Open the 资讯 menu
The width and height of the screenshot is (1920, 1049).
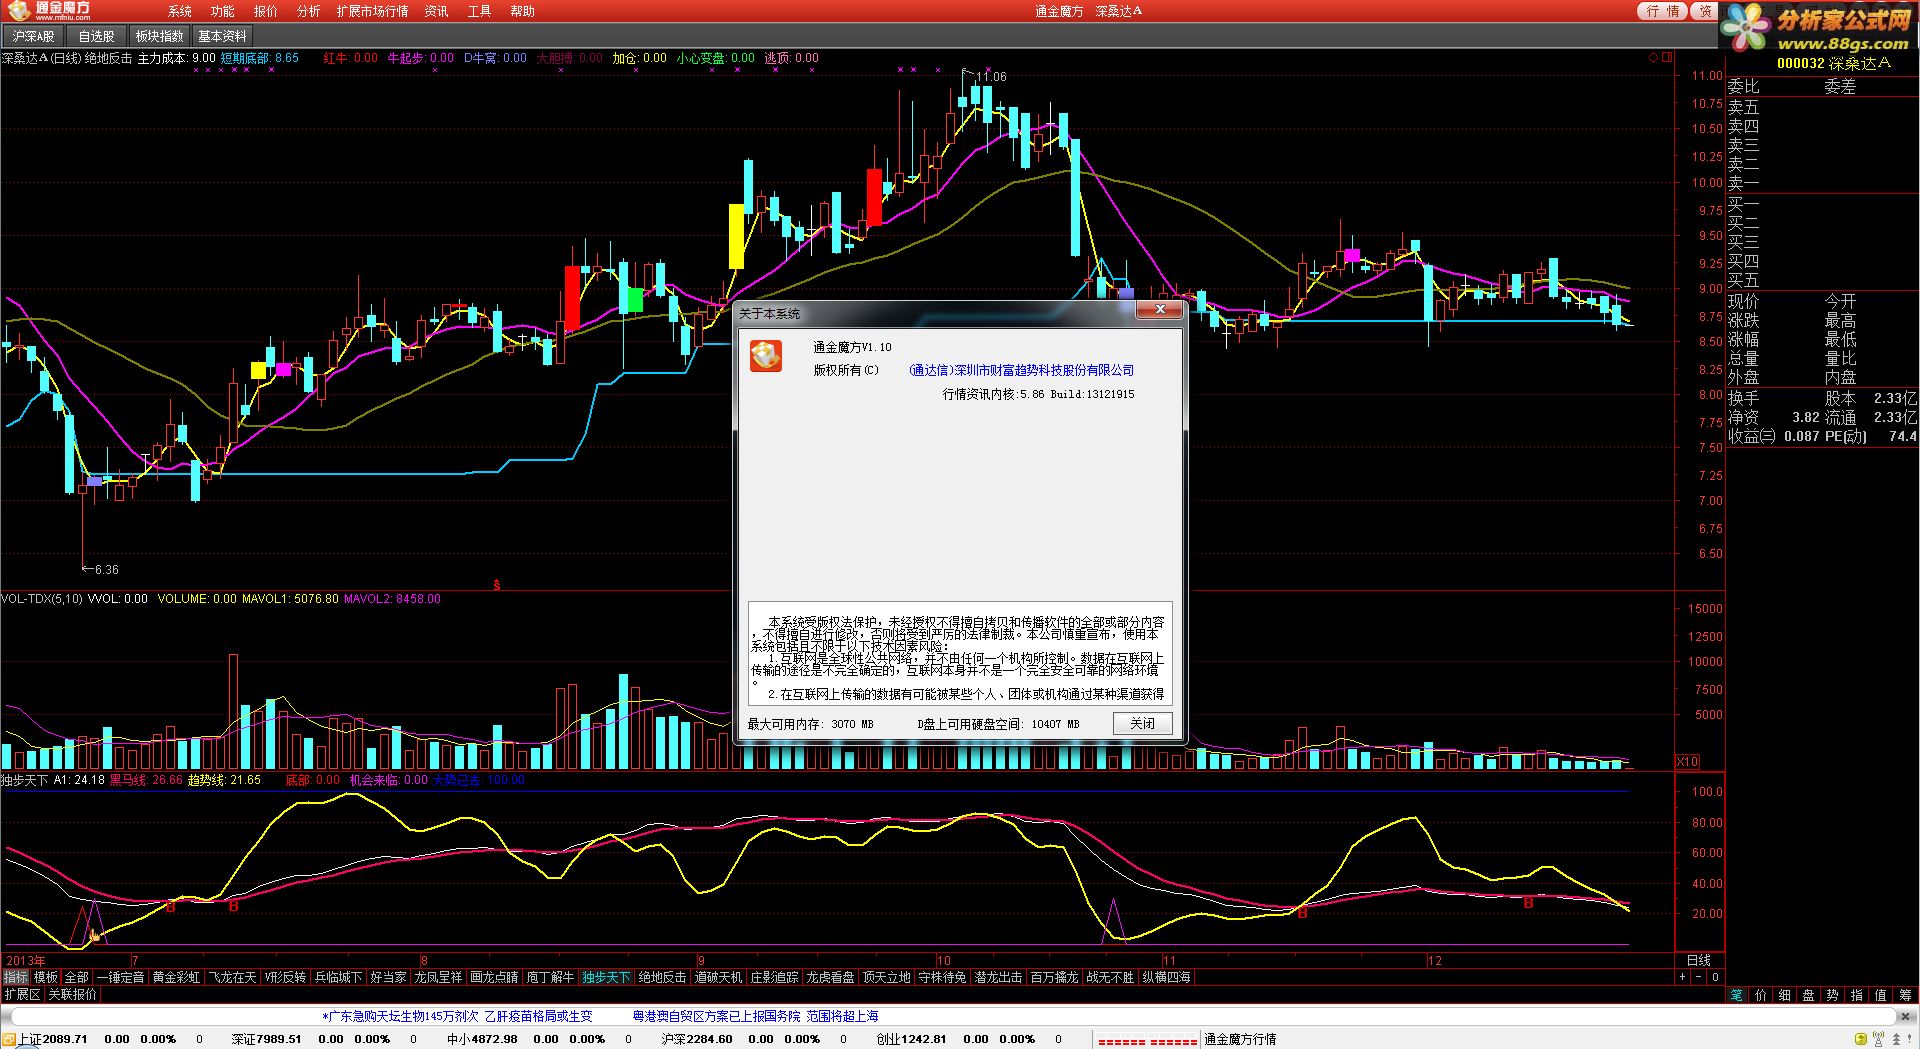click(436, 11)
